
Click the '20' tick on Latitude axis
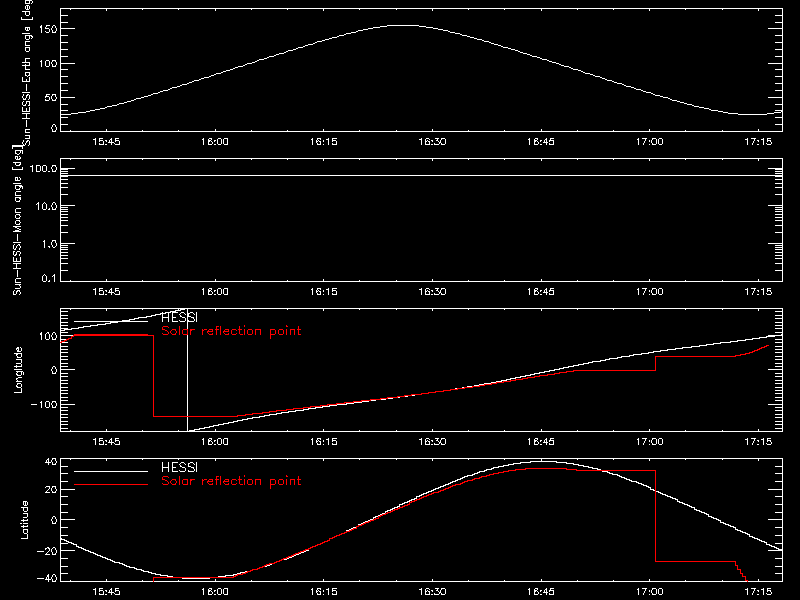point(51,489)
